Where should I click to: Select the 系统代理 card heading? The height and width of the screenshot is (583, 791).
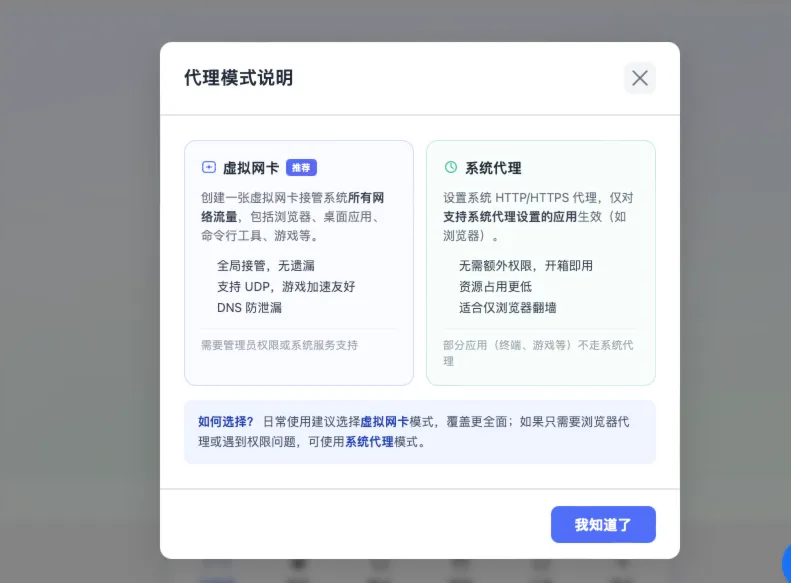(x=493, y=168)
